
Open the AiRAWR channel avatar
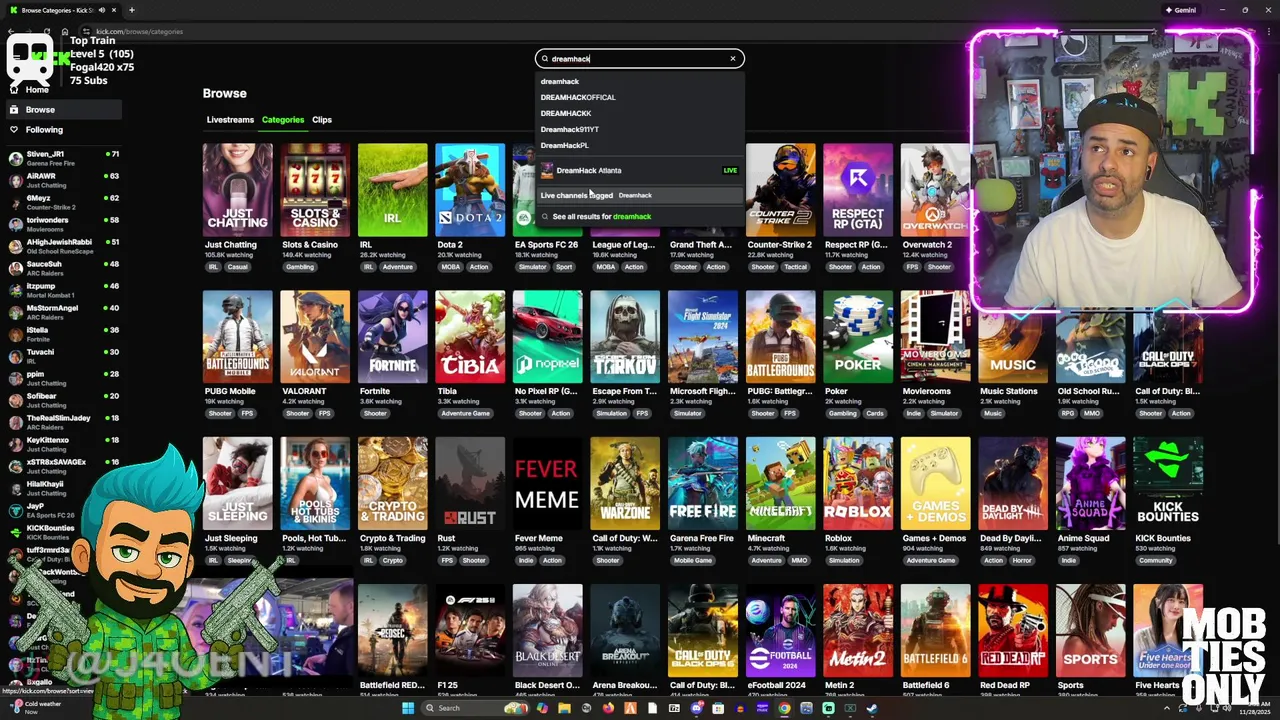click(15, 180)
